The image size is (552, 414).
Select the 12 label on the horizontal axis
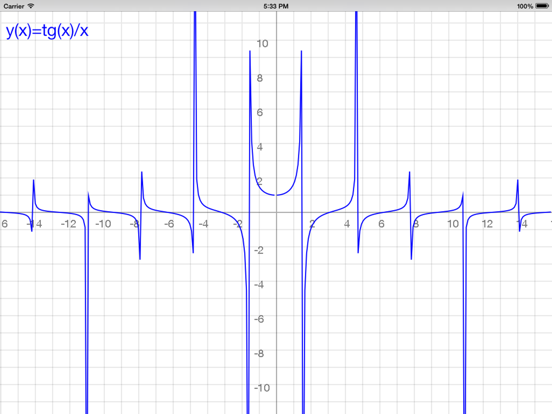coord(487,224)
